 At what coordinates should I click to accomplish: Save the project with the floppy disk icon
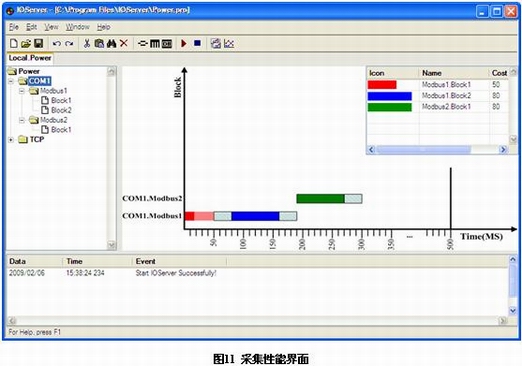click(39, 43)
